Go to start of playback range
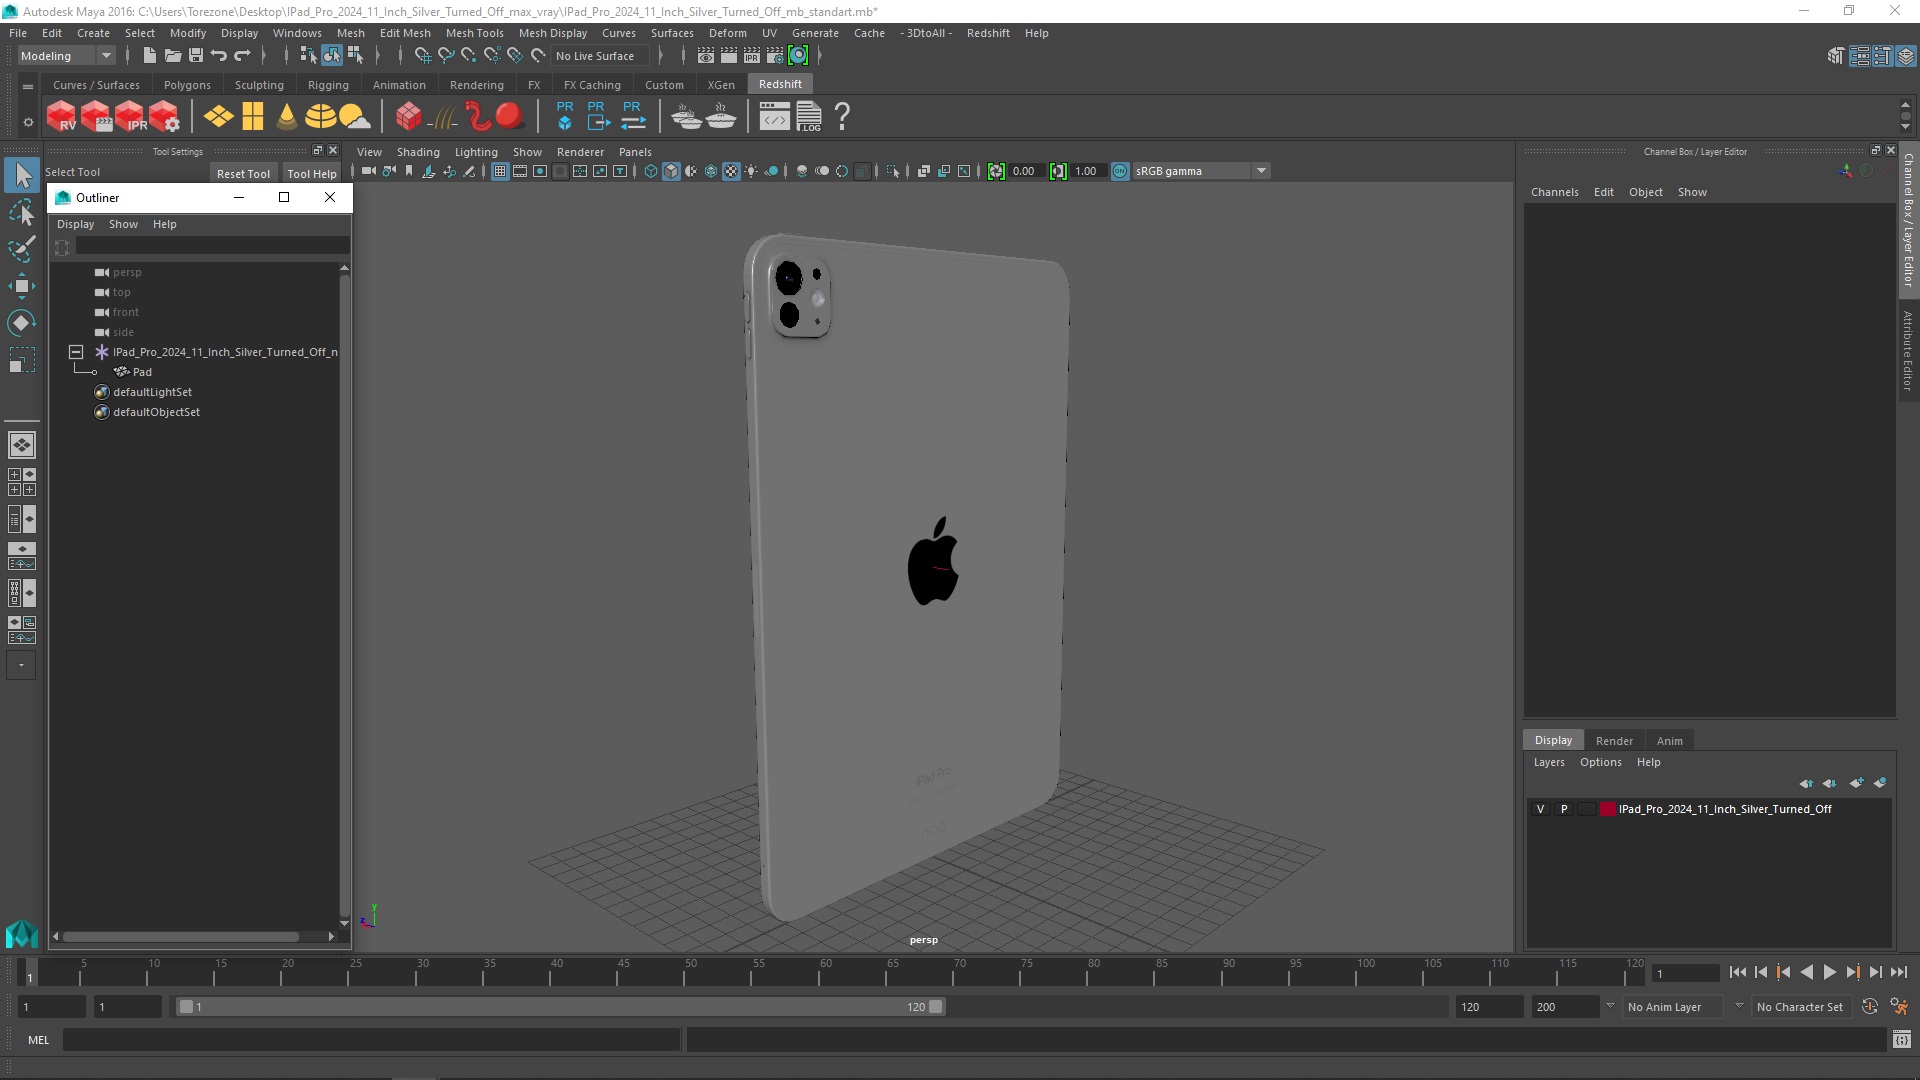This screenshot has height=1080, width=1920. [1738, 972]
